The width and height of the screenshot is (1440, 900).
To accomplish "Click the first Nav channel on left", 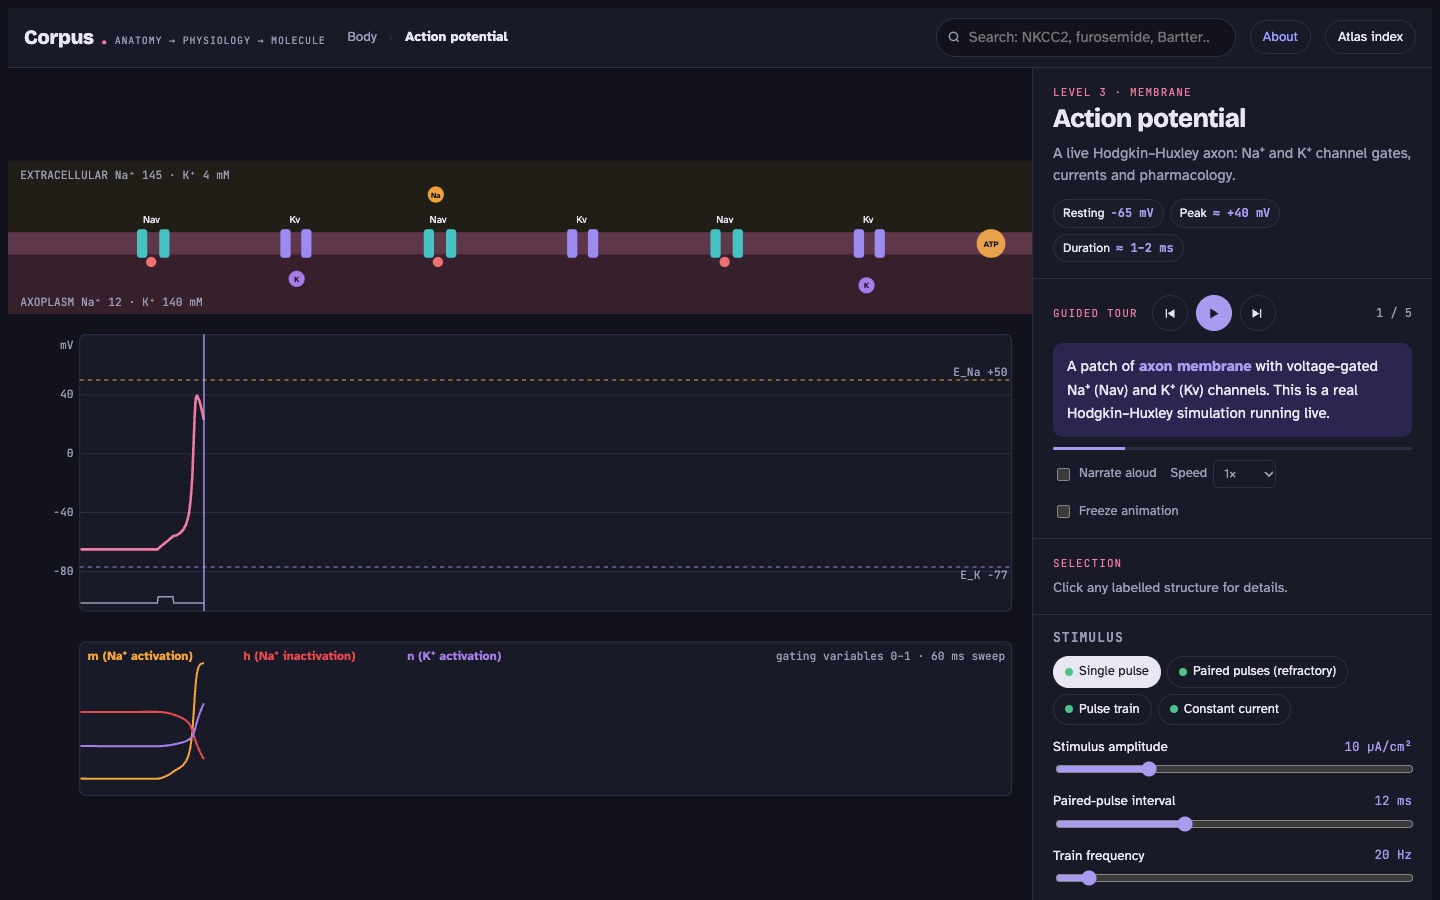I will click(153, 243).
